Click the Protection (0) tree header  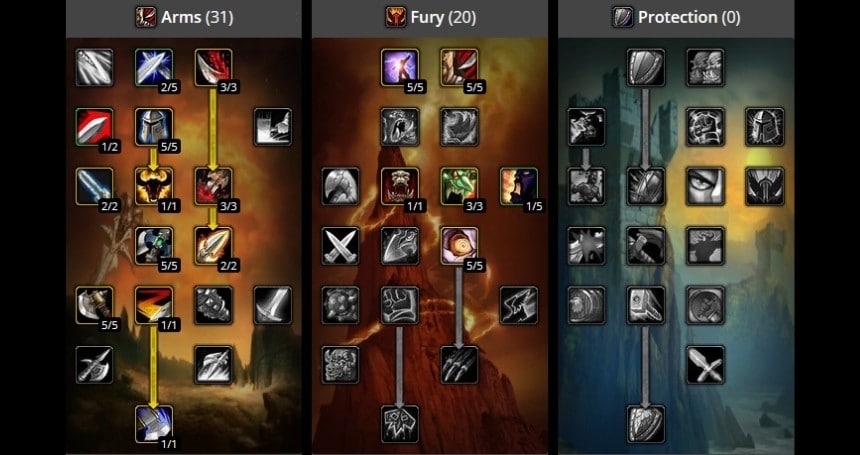click(676, 18)
